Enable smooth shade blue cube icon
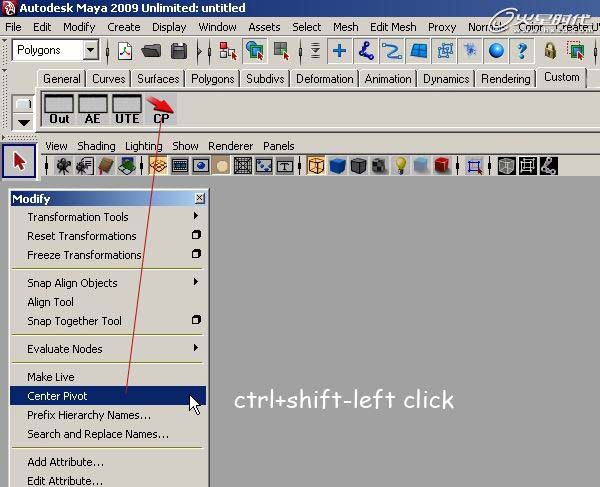600x487 pixels. (x=337, y=166)
